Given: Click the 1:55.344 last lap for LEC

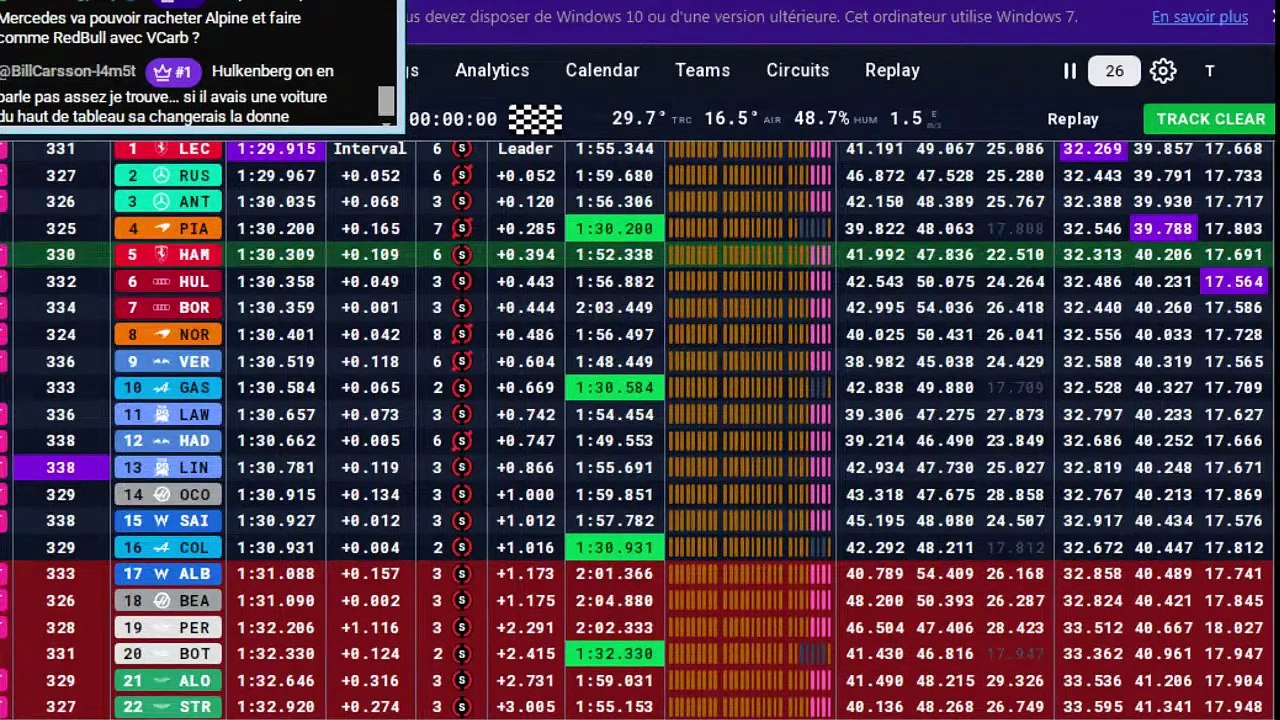Looking at the screenshot, I should click(614, 149).
